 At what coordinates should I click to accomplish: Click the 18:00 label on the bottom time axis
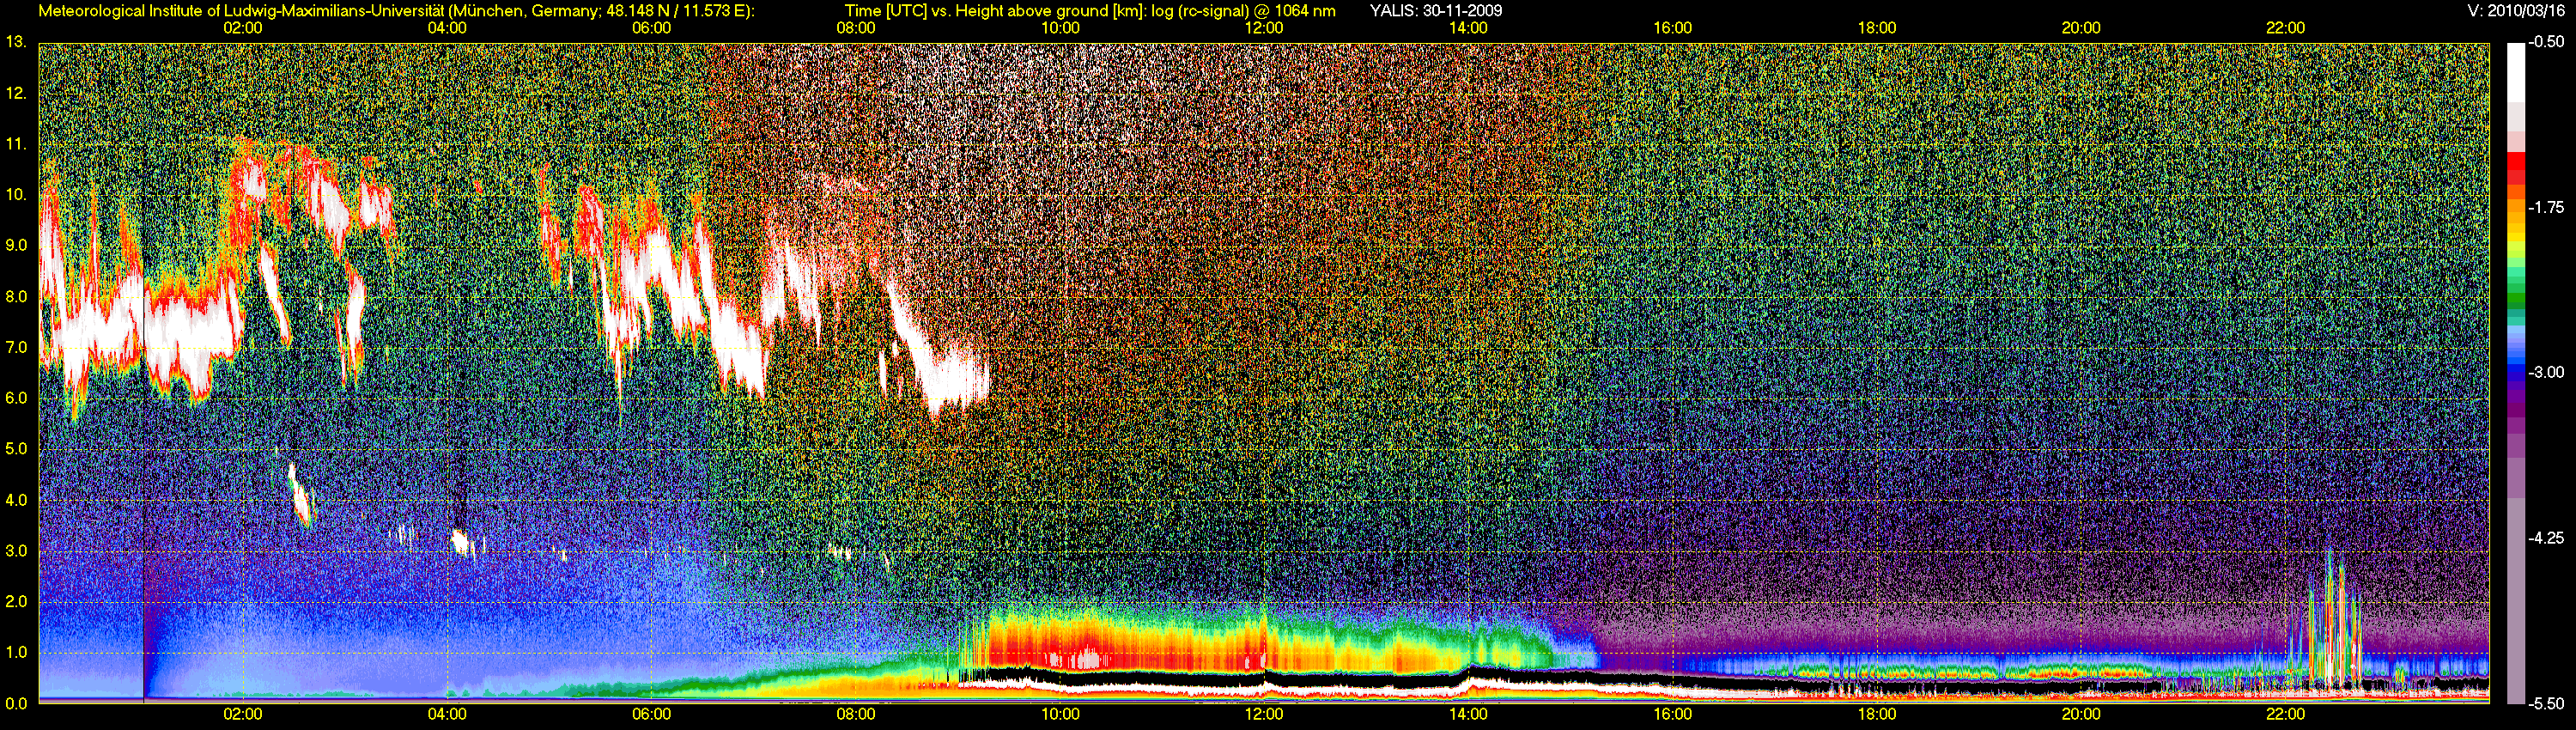(1877, 714)
